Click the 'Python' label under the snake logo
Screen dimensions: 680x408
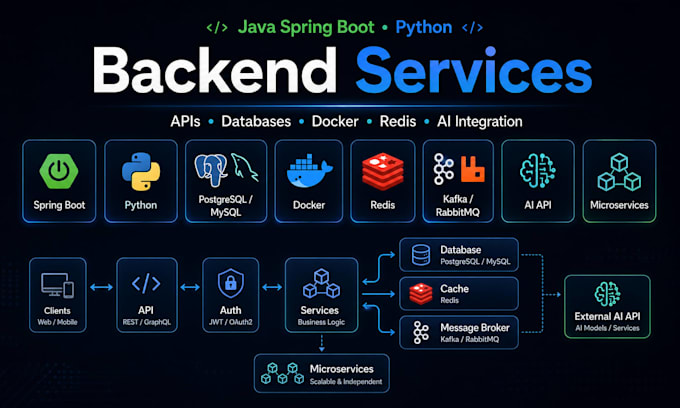(x=141, y=206)
